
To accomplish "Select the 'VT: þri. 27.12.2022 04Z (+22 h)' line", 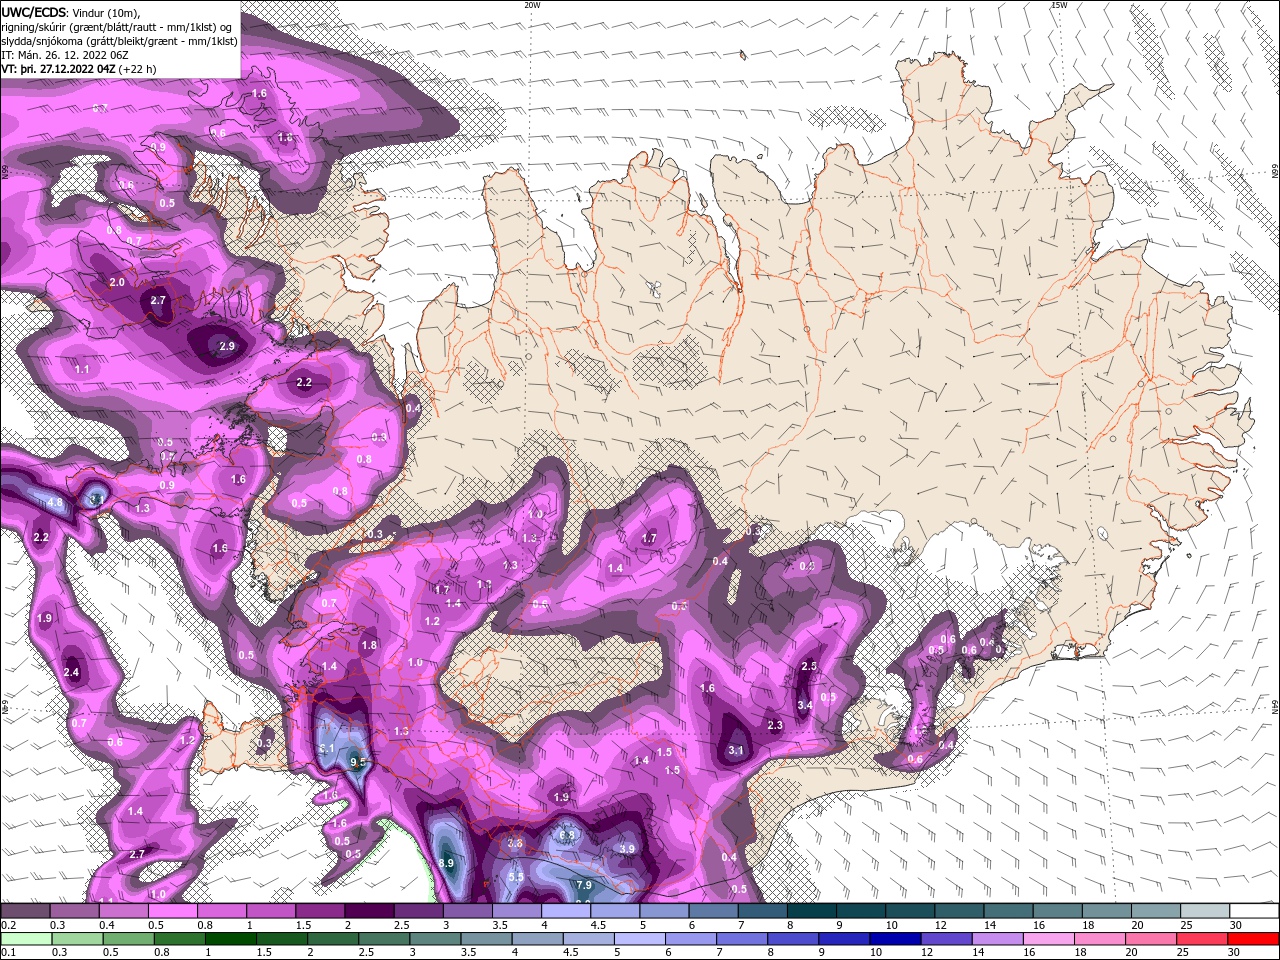I will click(x=77, y=69).
